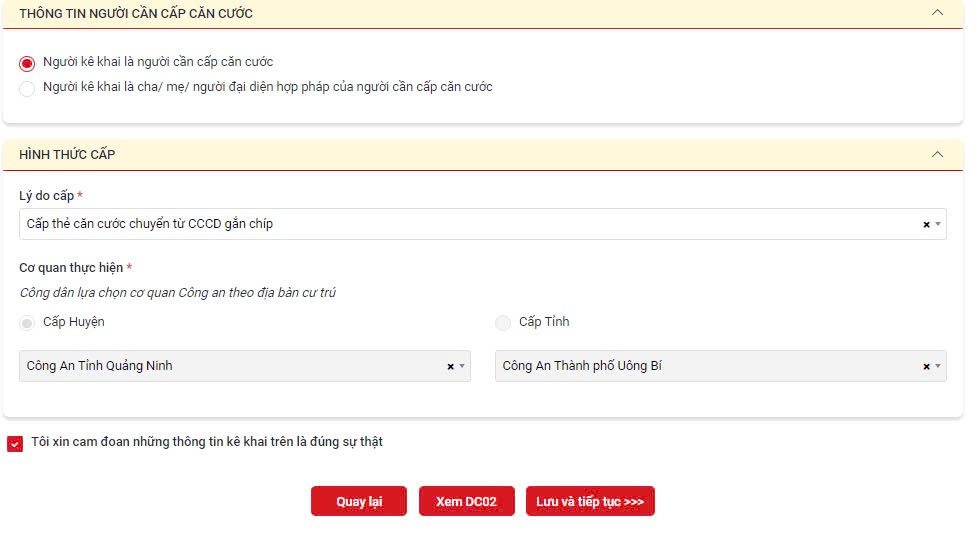The width and height of the screenshot is (980, 547).
Task: Select the cha/mẹ/người đại diện hợp pháp option
Action: pos(27,88)
